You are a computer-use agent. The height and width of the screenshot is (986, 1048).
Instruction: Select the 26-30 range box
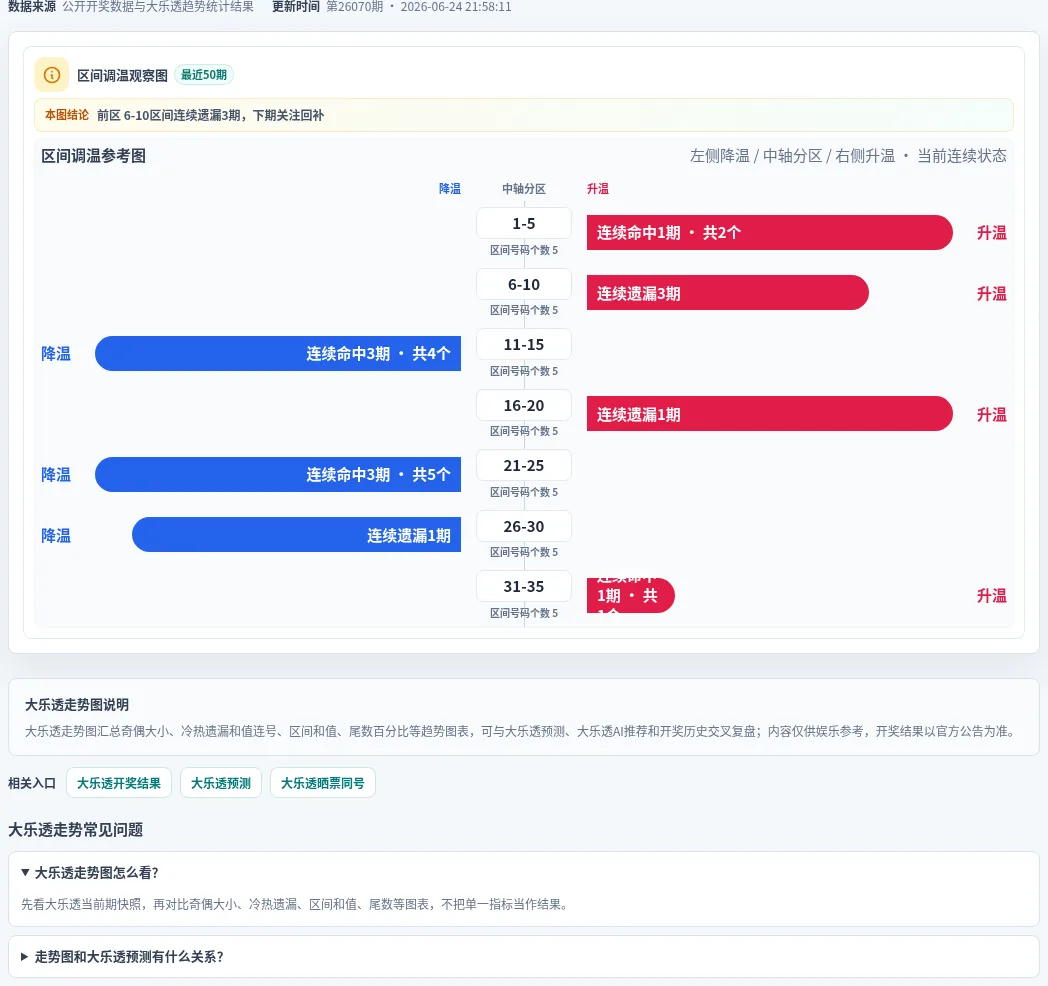click(524, 526)
